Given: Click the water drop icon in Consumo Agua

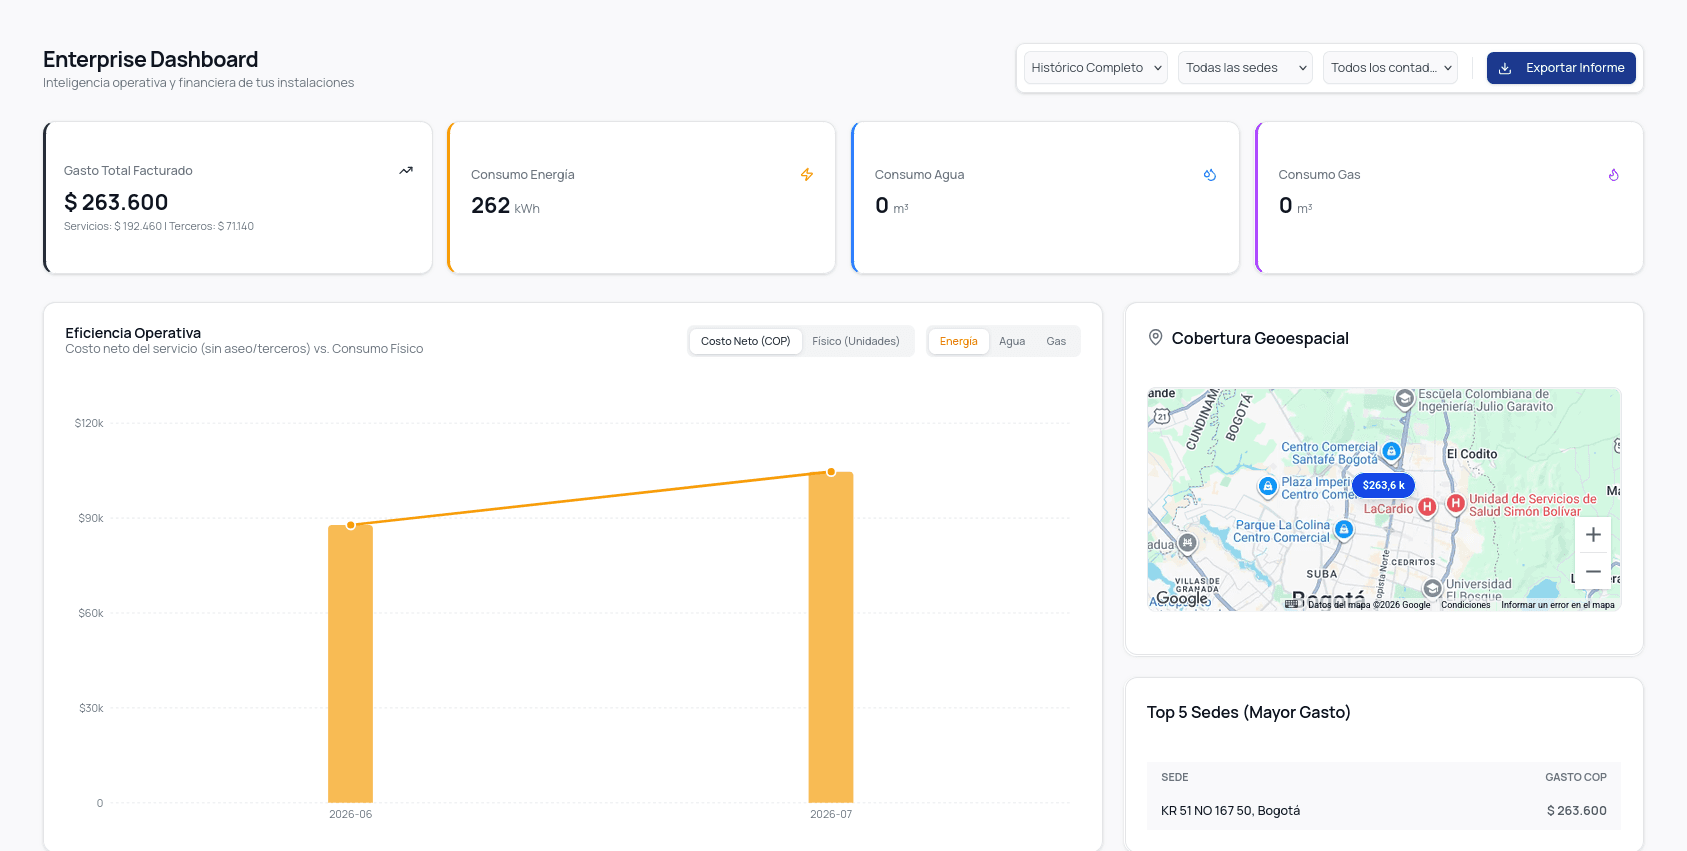Looking at the screenshot, I should tap(1210, 175).
